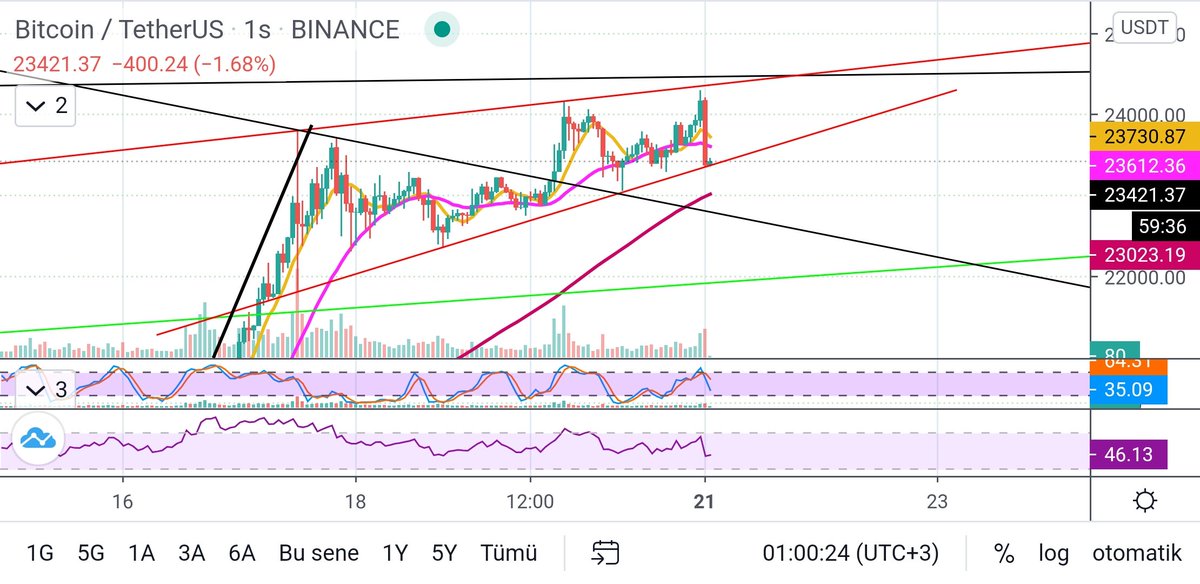Click the 12:00 time axis label

(x=531, y=501)
